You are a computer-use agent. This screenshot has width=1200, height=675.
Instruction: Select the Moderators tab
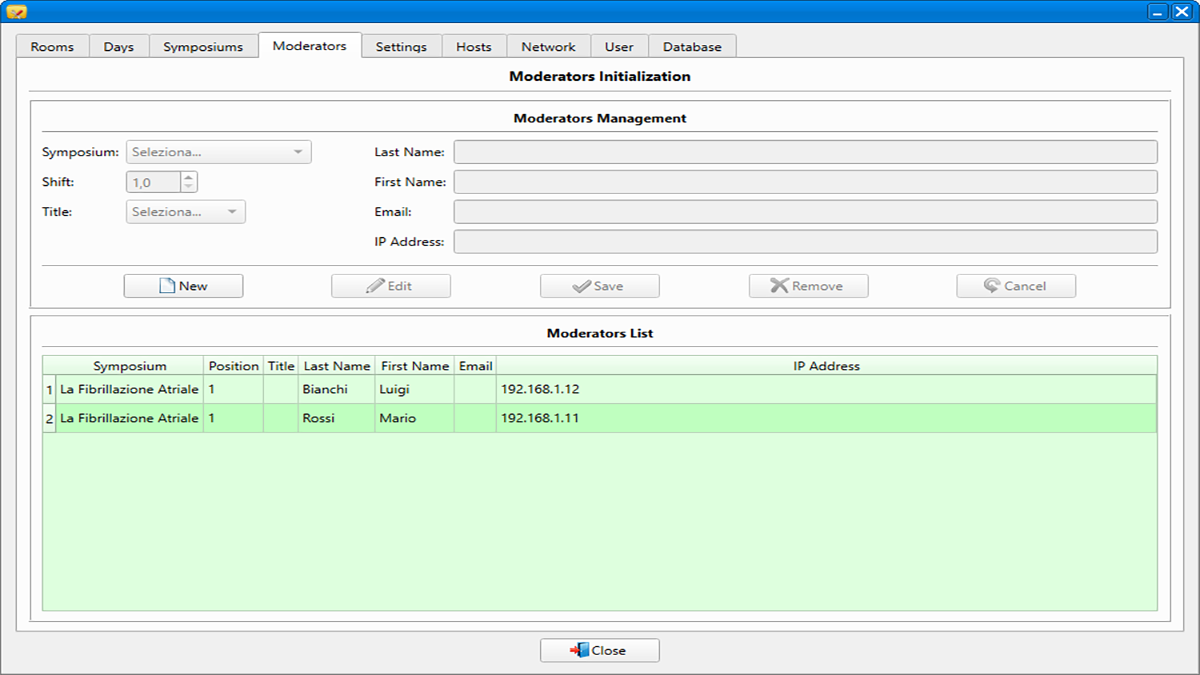(309, 45)
